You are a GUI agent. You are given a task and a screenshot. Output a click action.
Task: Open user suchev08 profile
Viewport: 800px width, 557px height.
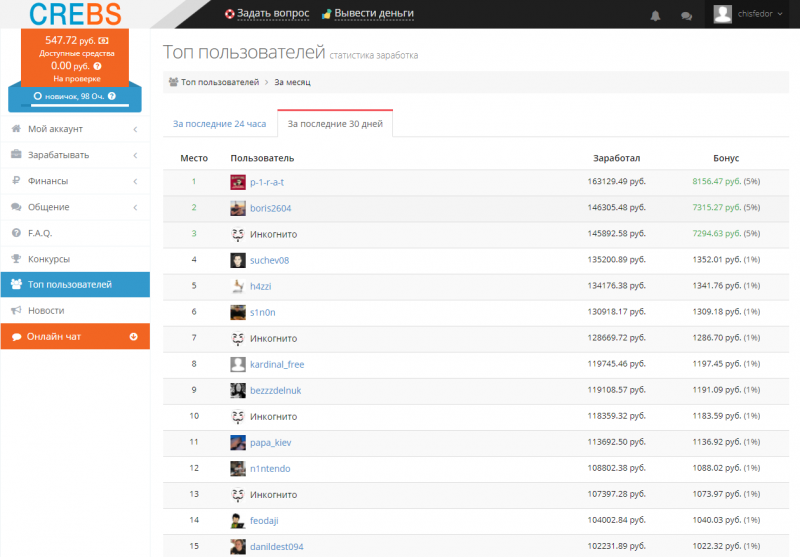point(269,260)
